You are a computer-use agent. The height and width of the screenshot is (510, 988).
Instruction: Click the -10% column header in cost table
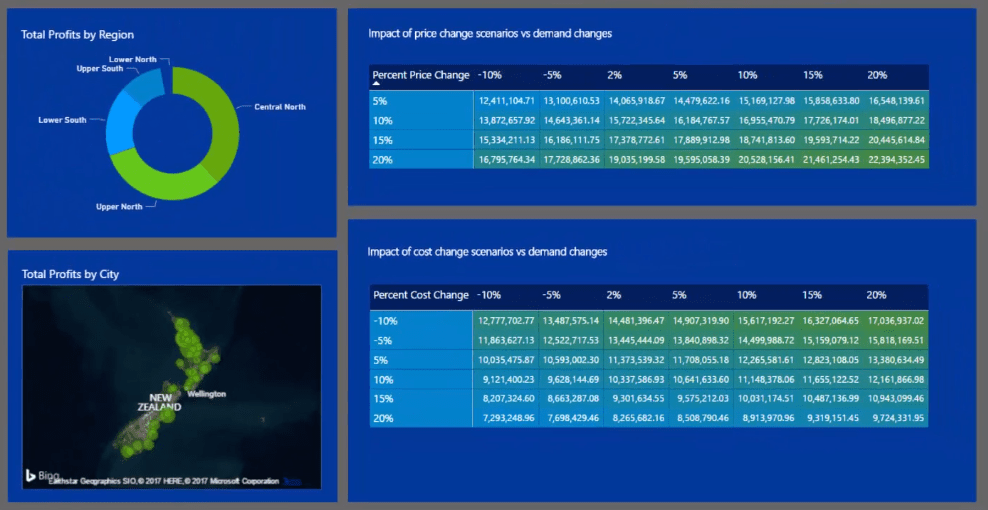[x=489, y=295]
